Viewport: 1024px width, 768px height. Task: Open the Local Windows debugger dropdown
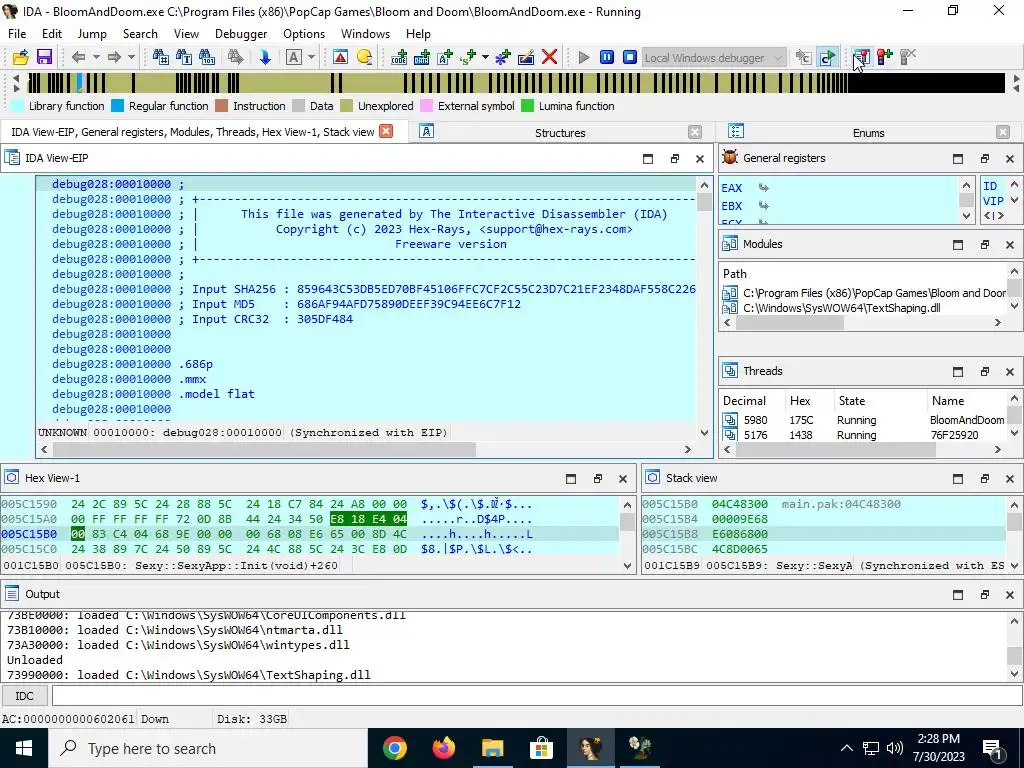click(714, 57)
